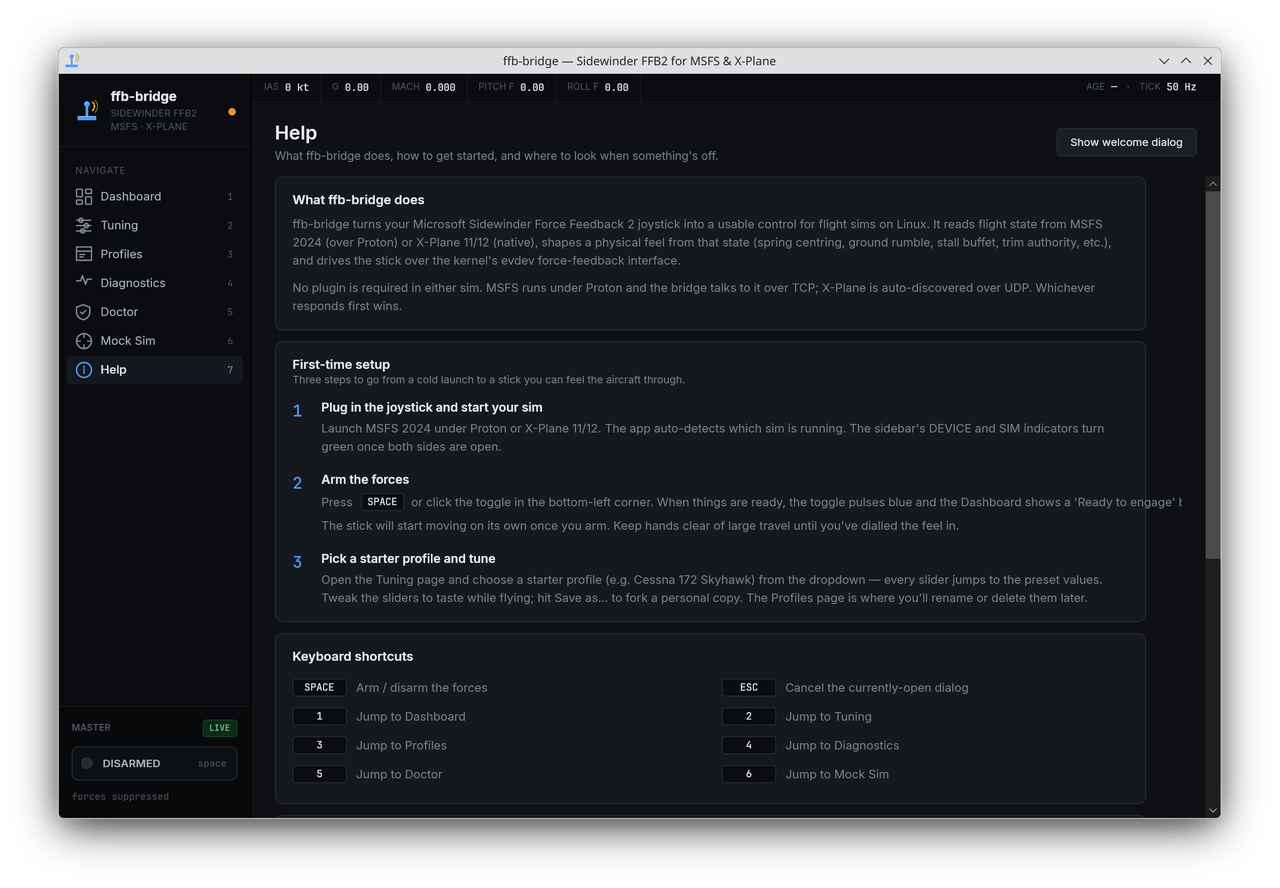Click the SPACE key badge in Arm the forces step
1280x888 pixels.
[x=382, y=502]
